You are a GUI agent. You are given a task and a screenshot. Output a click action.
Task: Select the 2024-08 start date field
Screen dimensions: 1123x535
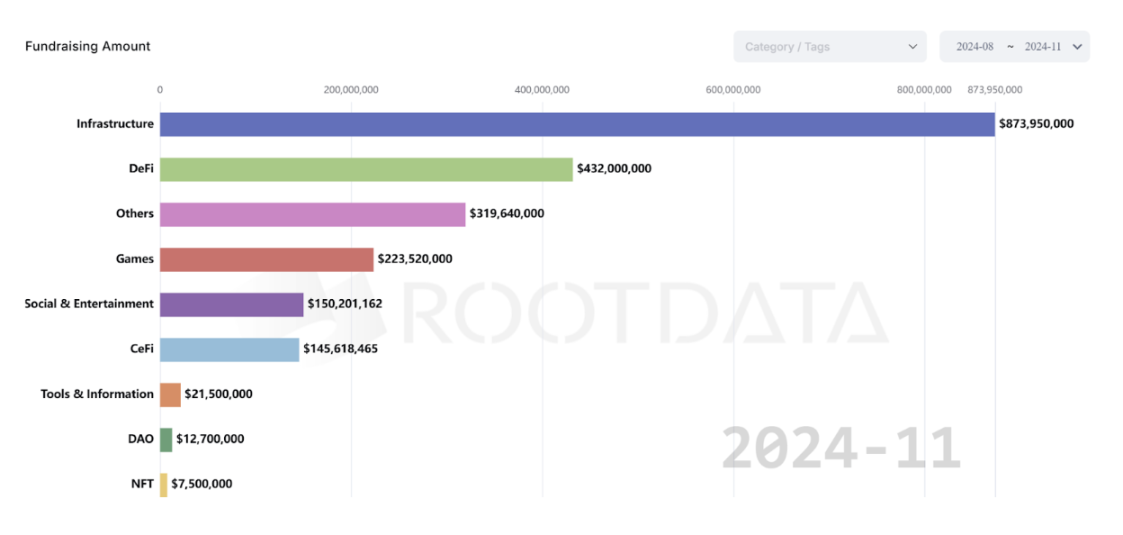pos(974,47)
